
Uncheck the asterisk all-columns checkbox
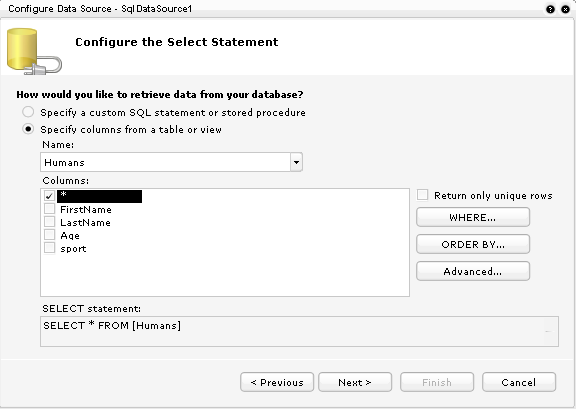coord(49,196)
